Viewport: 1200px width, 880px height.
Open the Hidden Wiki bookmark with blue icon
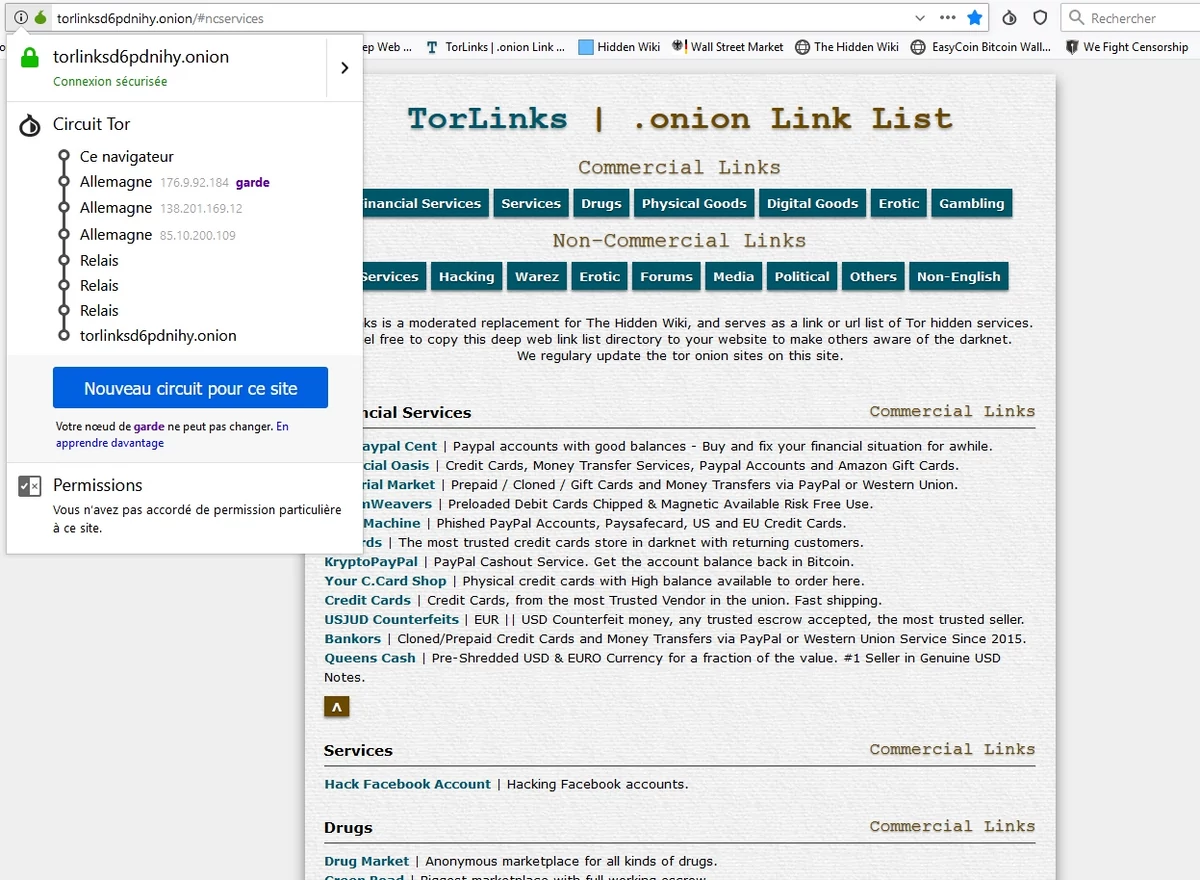coord(620,47)
